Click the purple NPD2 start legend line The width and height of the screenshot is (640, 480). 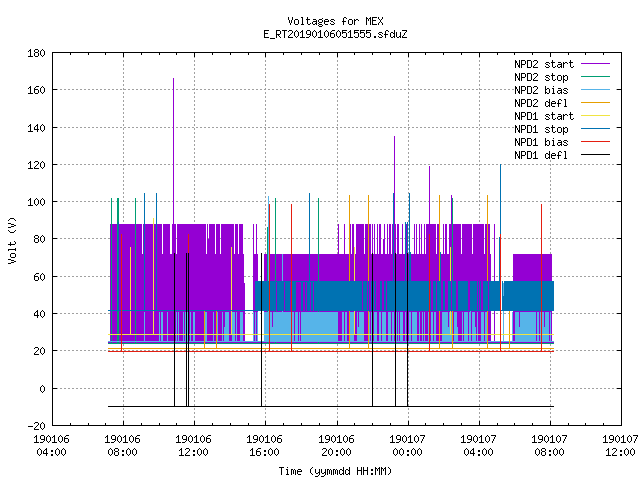[x=595, y=64]
